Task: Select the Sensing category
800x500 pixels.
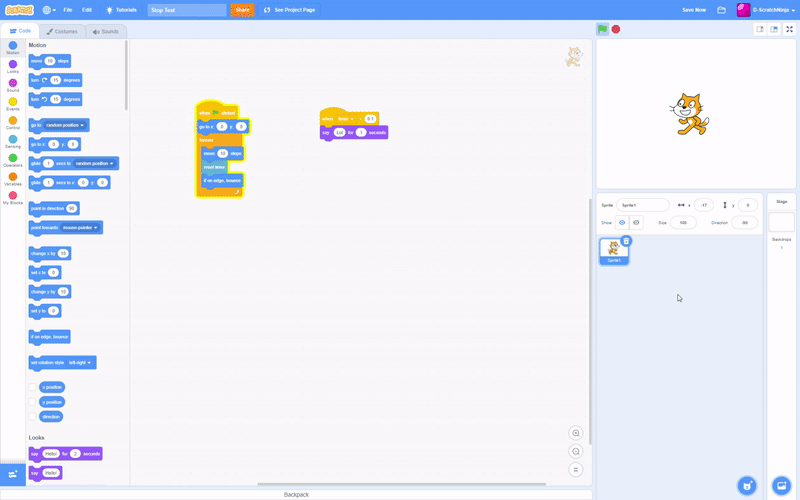Action: [x=13, y=141]
